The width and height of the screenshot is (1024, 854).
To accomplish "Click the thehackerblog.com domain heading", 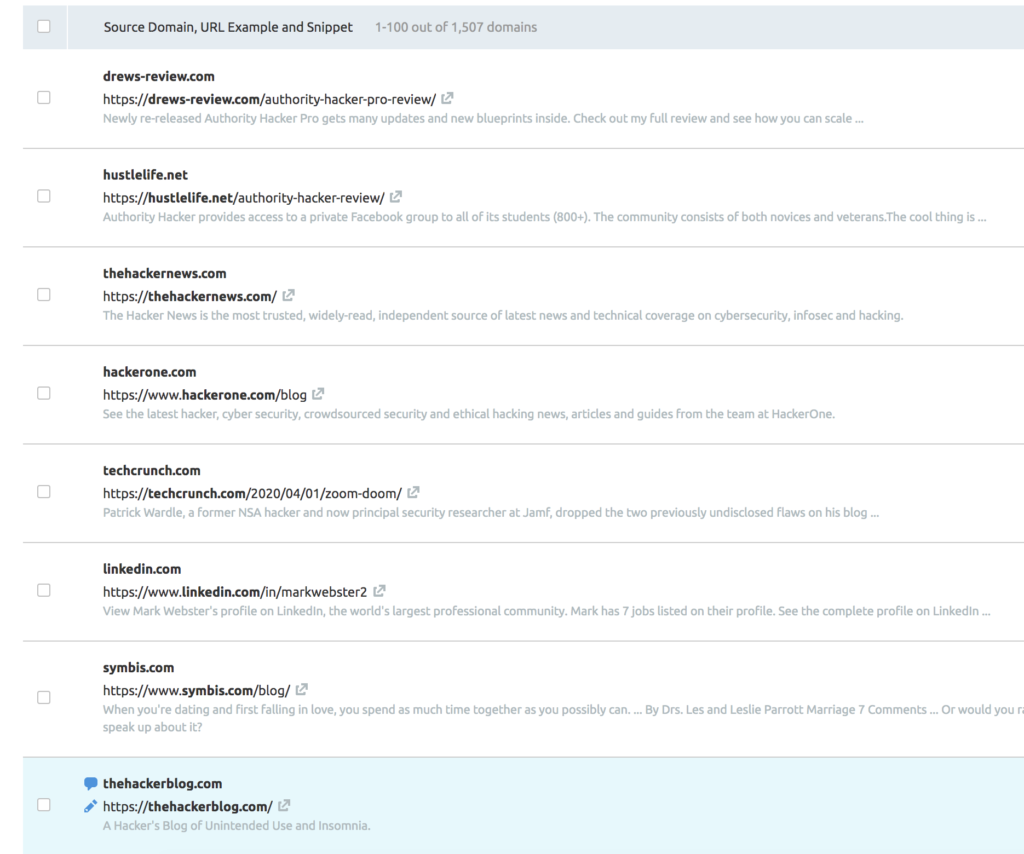I will [163, 783].
